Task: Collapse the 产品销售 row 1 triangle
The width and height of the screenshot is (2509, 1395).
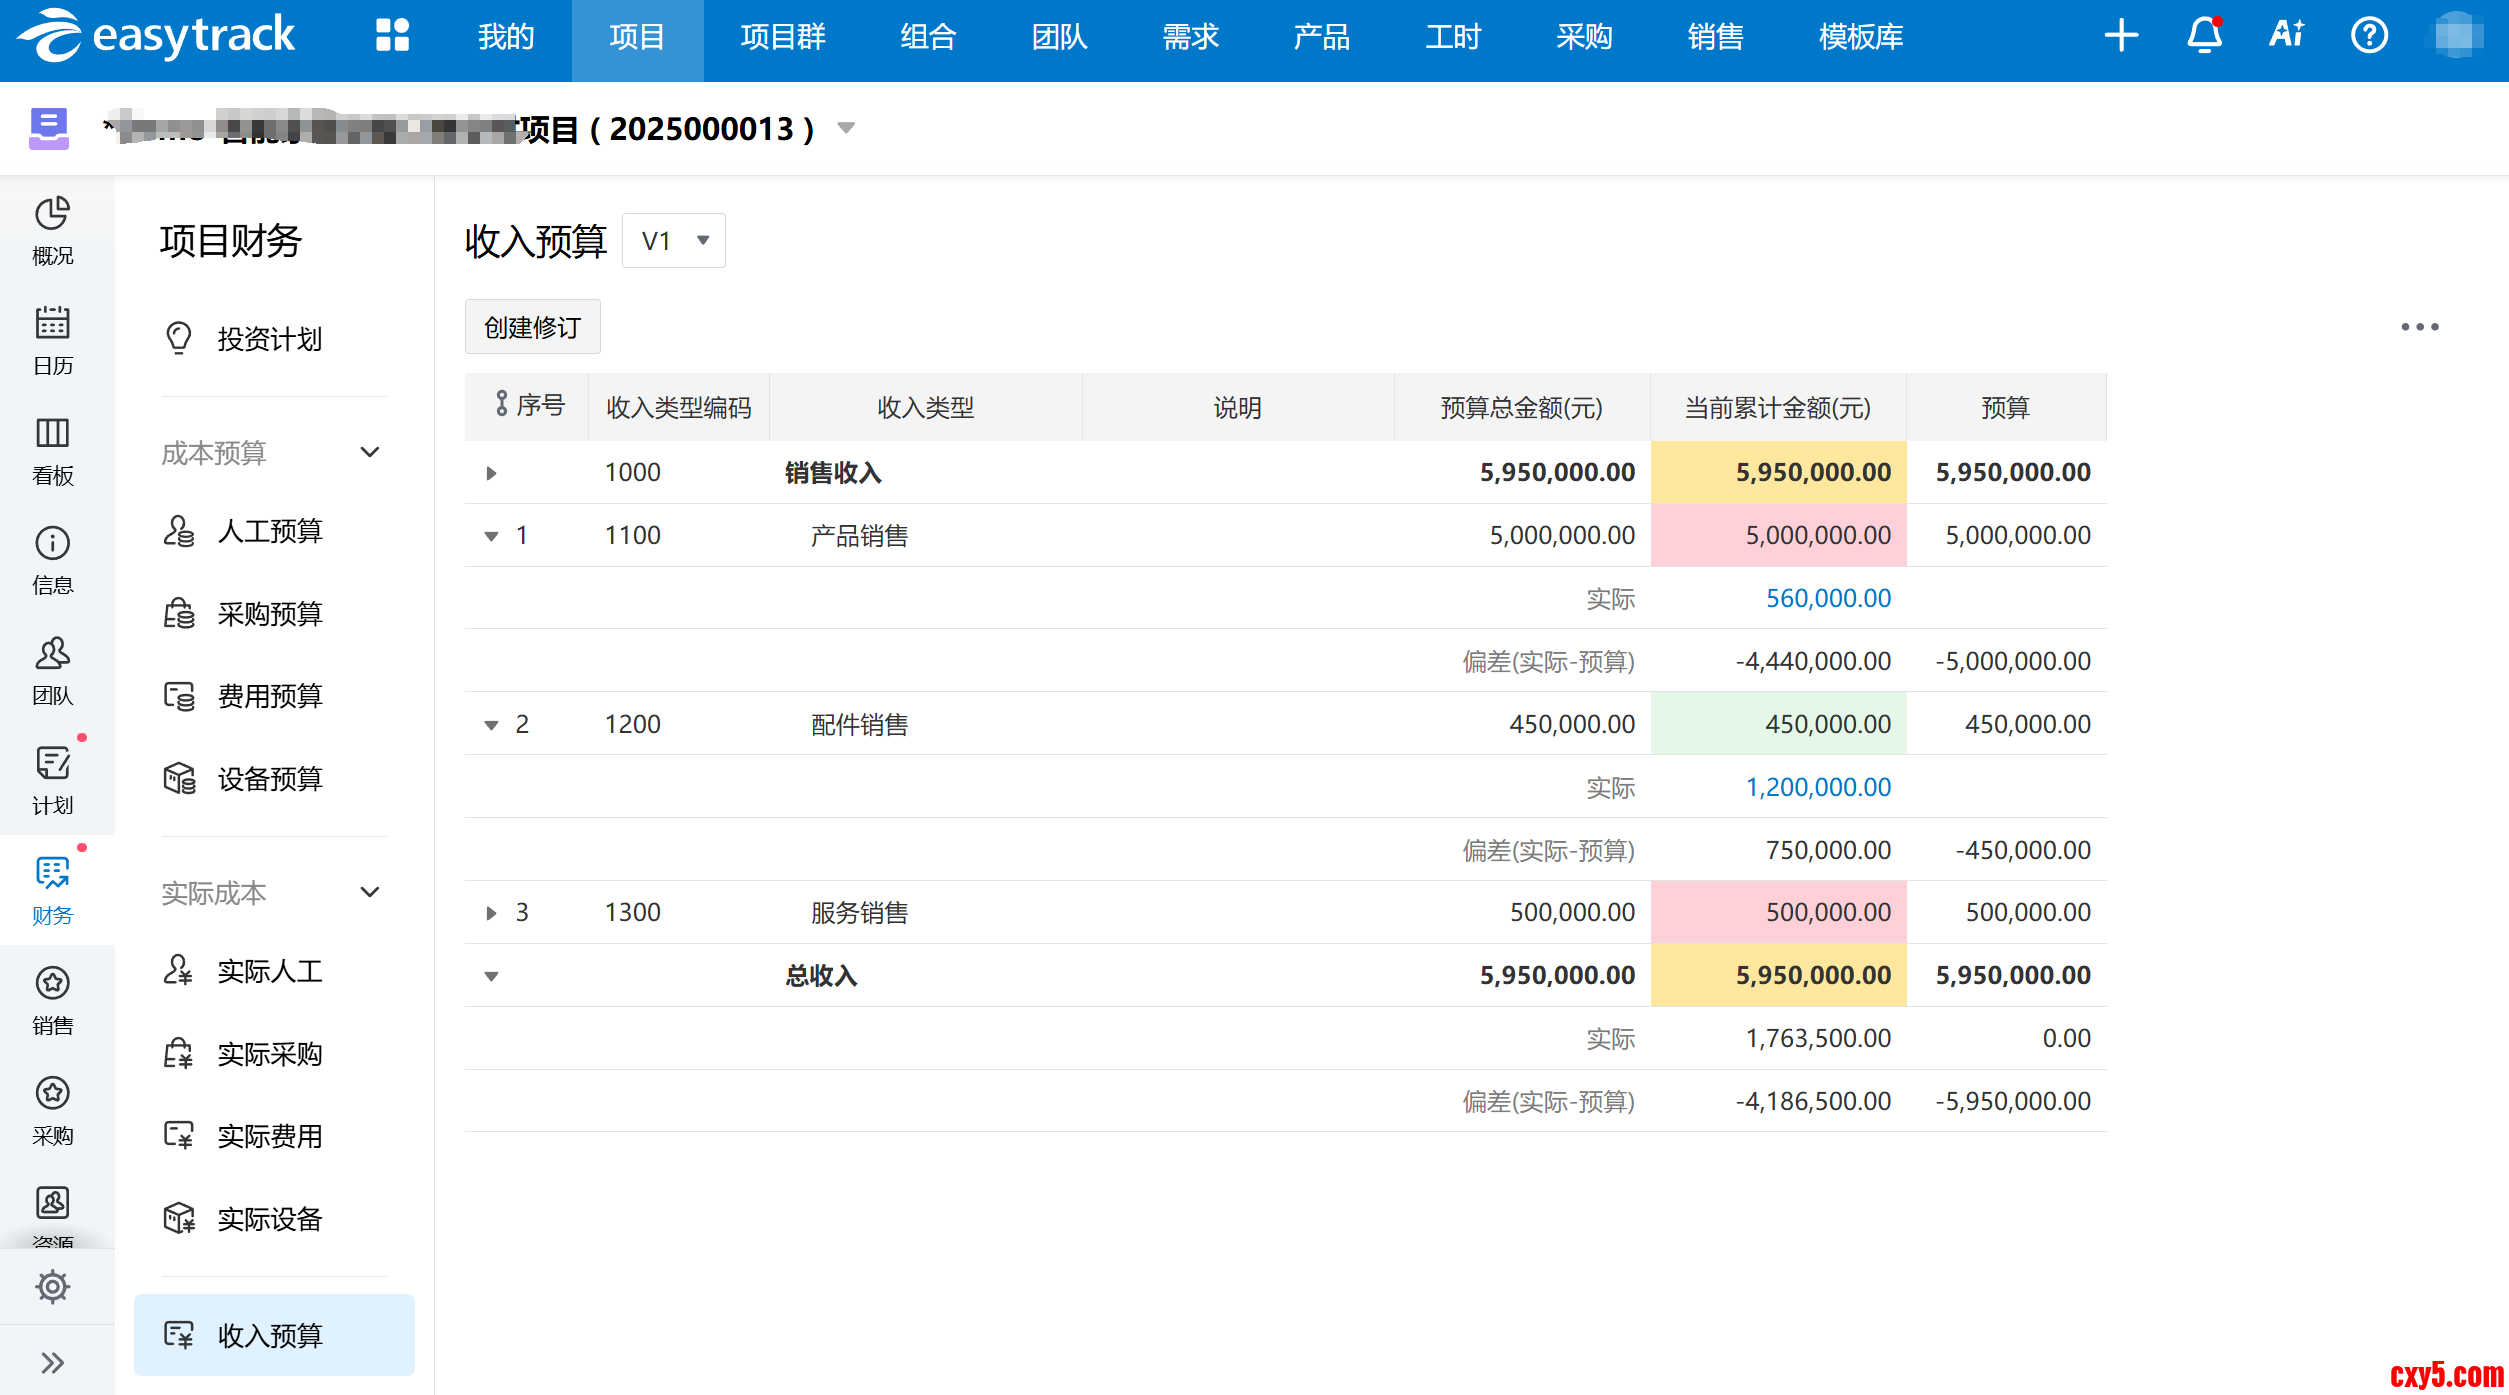Action: [x=491, y=536]
